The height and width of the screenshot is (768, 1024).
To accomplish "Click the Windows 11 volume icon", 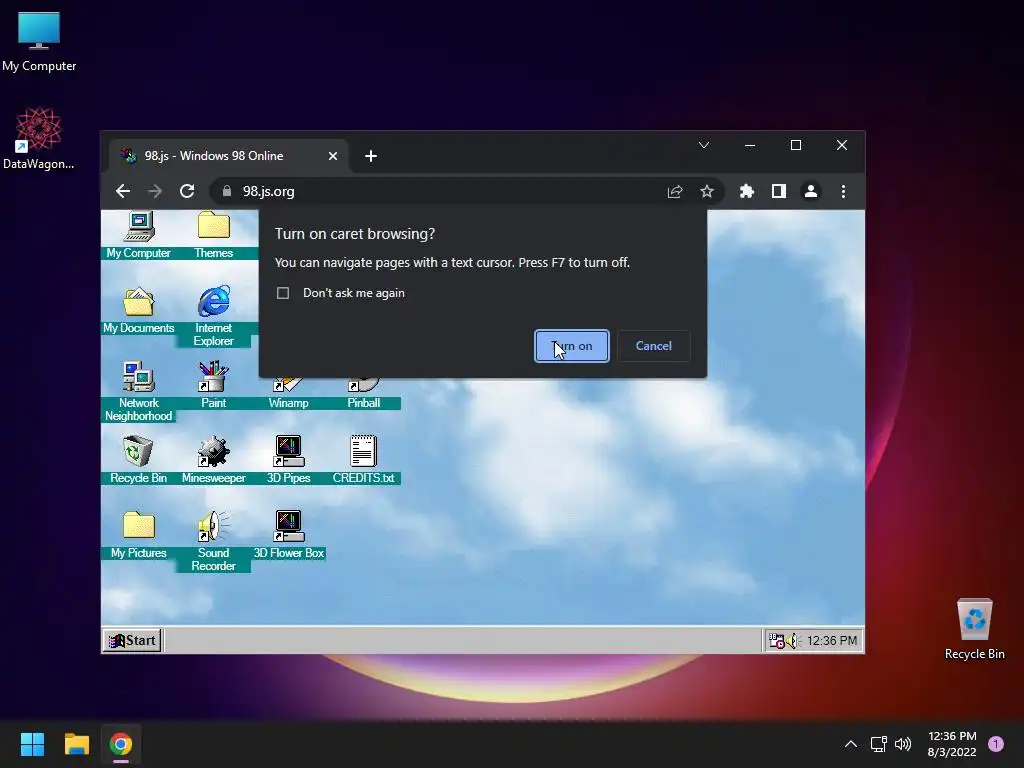I will (x=903, y=744).
